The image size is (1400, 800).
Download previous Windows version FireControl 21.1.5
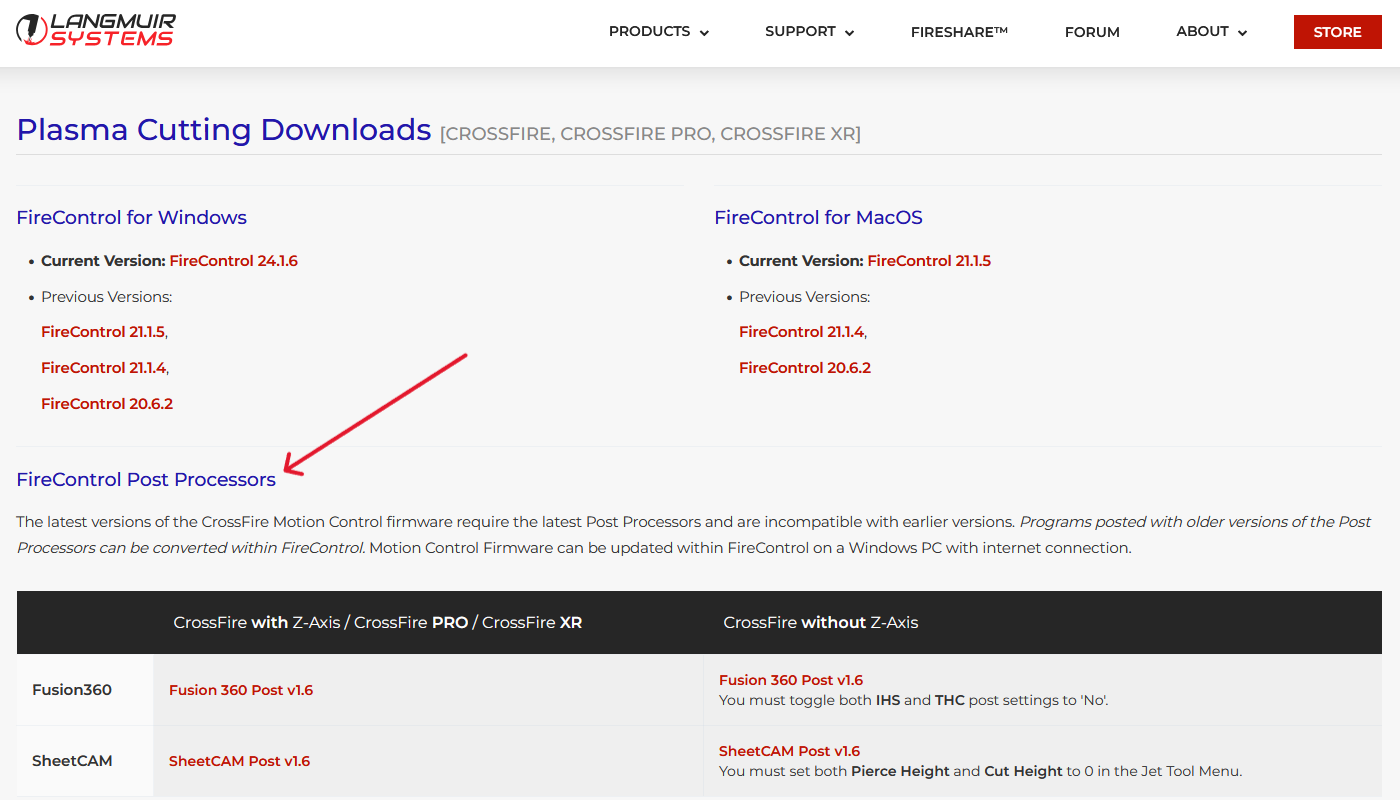point(103,332)
